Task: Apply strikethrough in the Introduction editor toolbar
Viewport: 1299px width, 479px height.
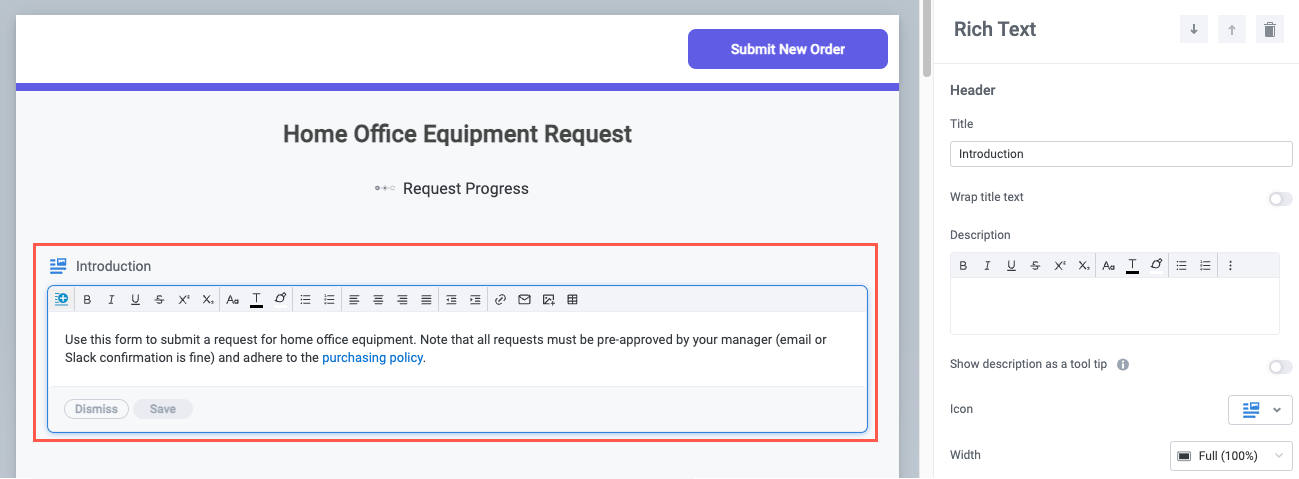Action: click(x=160, y=299)
